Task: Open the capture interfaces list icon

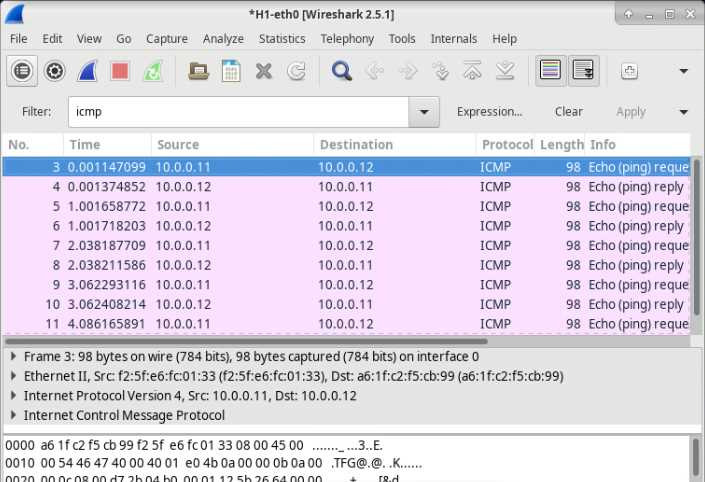Action: tap(22, 71)
